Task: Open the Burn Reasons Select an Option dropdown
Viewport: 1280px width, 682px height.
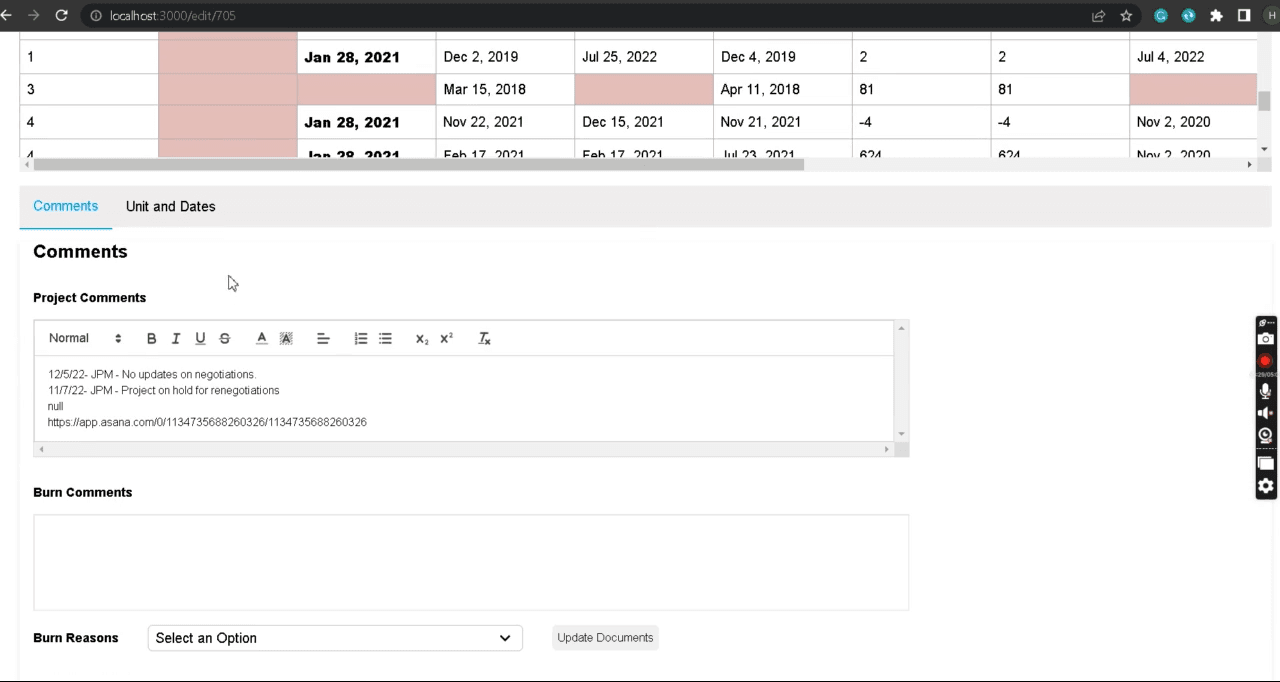Action: (x=335, y=638)
